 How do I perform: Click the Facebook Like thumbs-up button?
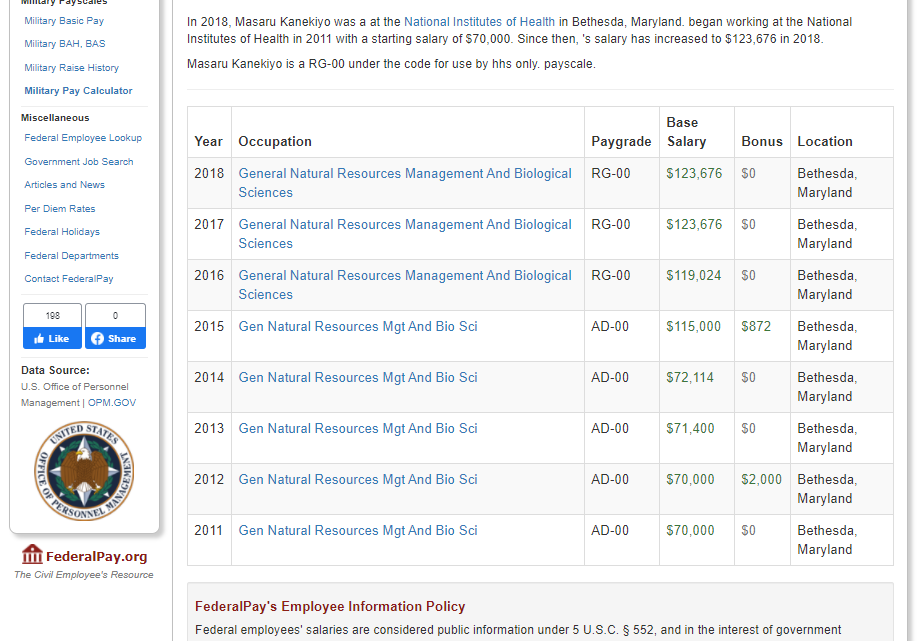(52, 338)
